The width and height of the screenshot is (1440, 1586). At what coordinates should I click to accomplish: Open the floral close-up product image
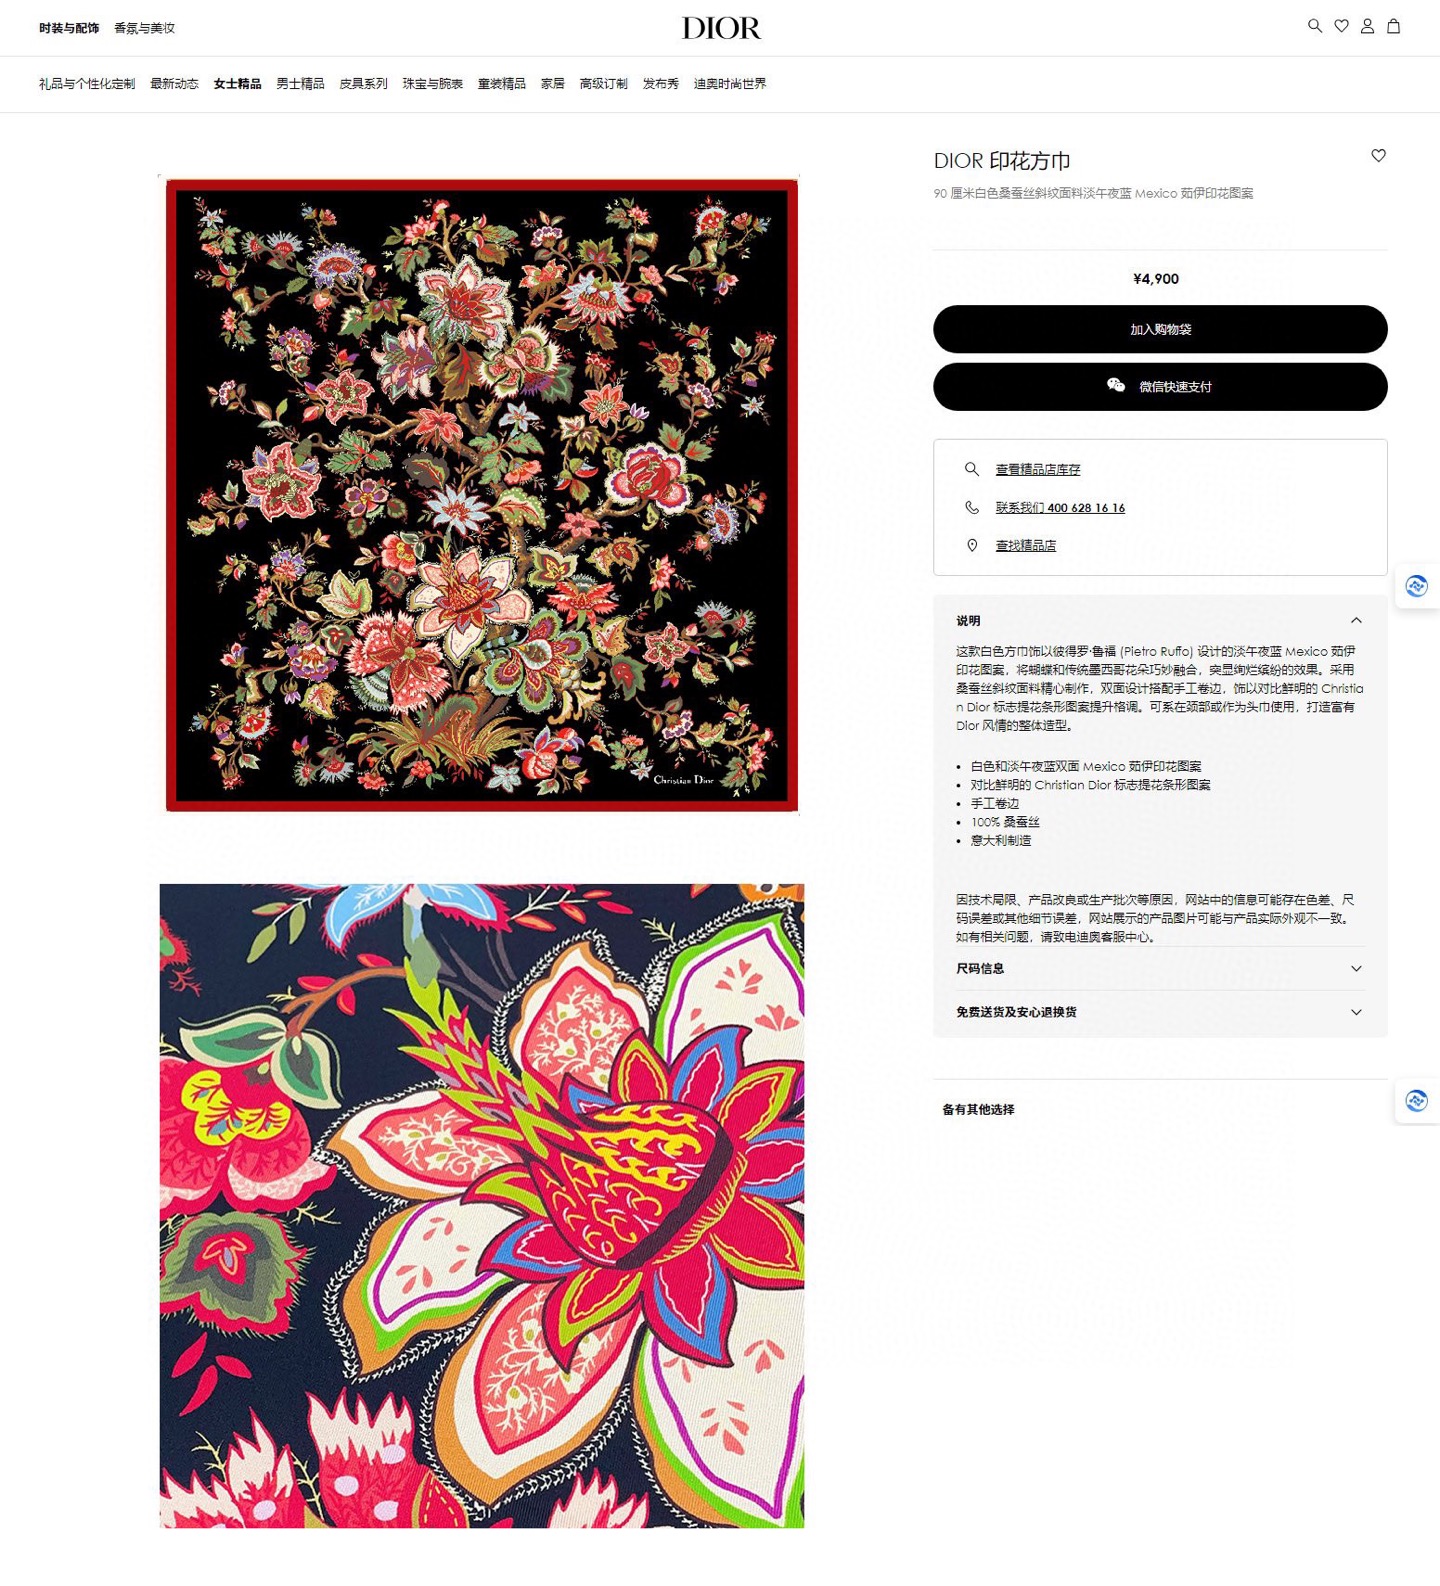point(482,1205)
